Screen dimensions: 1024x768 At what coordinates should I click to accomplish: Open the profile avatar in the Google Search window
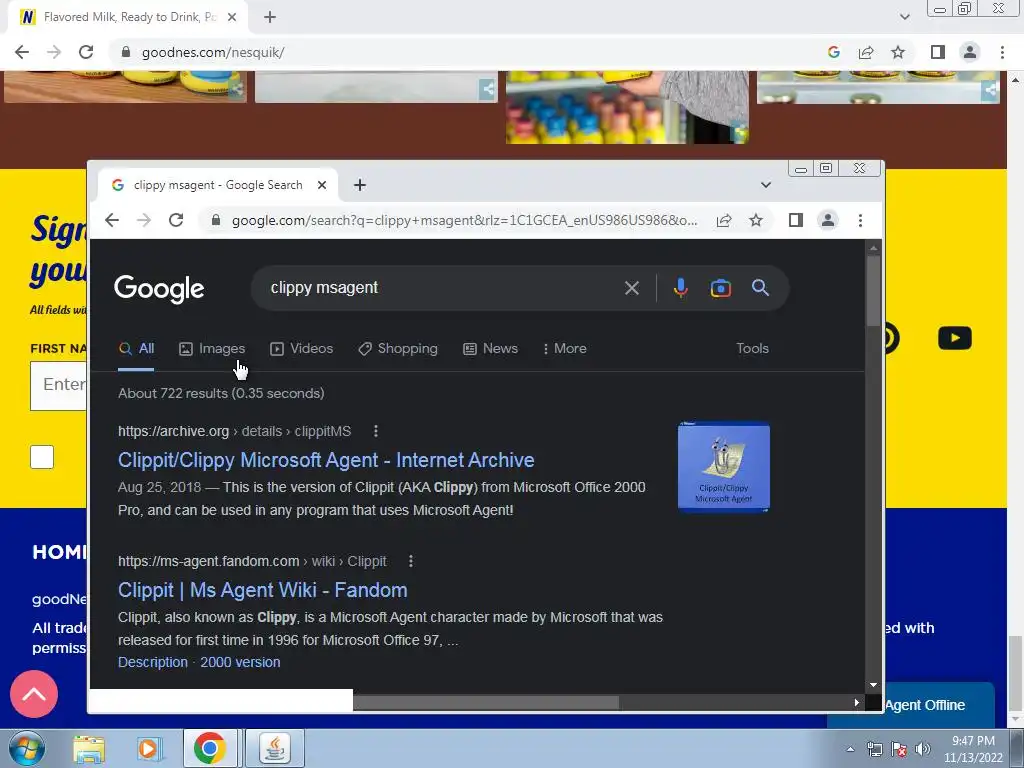point(827,220)
